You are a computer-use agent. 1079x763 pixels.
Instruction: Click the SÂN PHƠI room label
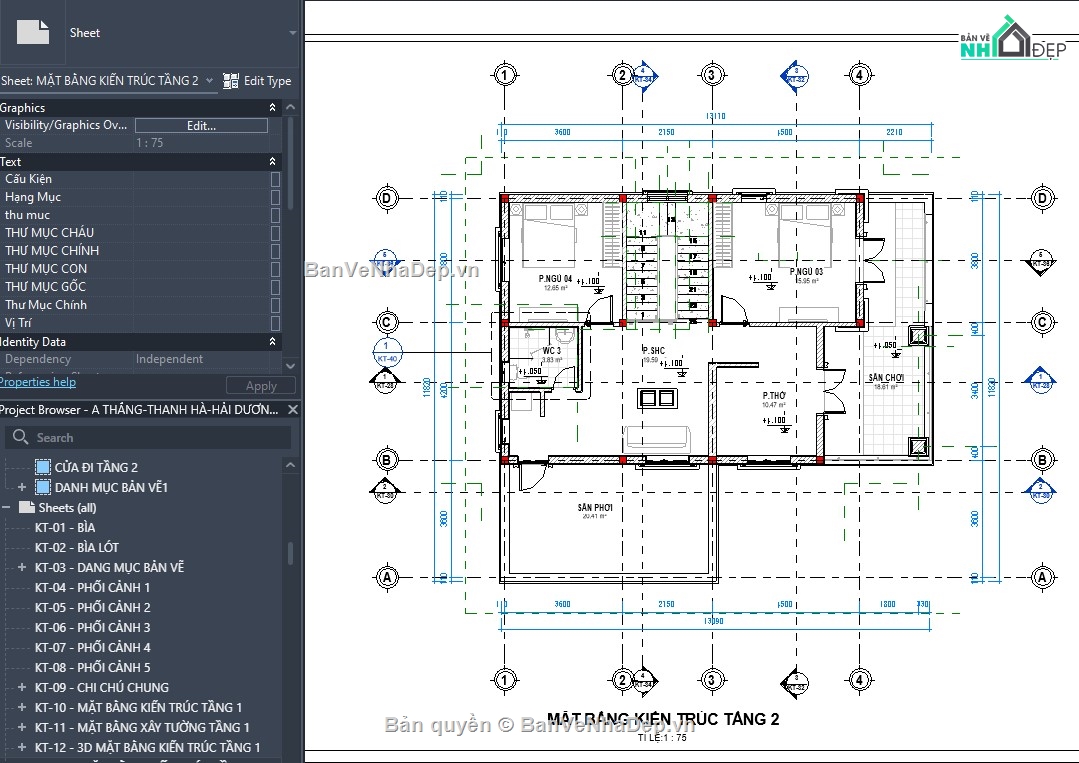595,507
